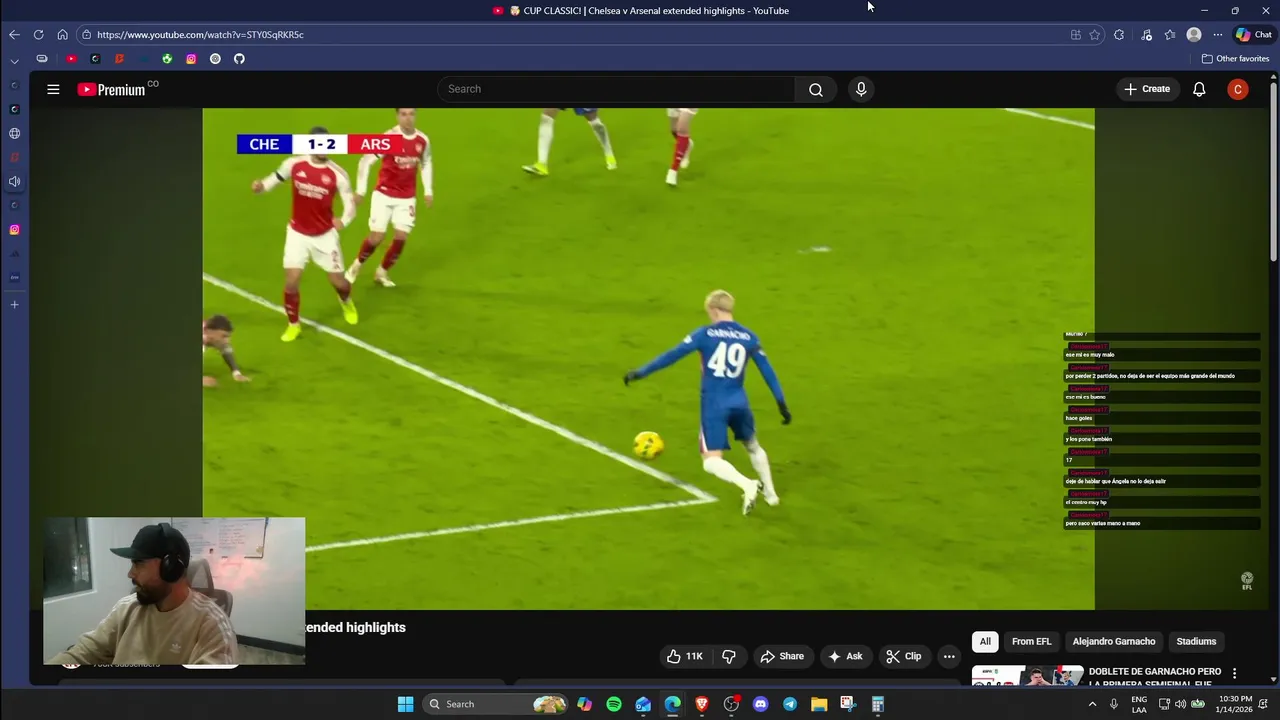The width and height of the screenshot is (1280, 720).
Task: Open Copilot Chat button
Action: point(1254,34)
